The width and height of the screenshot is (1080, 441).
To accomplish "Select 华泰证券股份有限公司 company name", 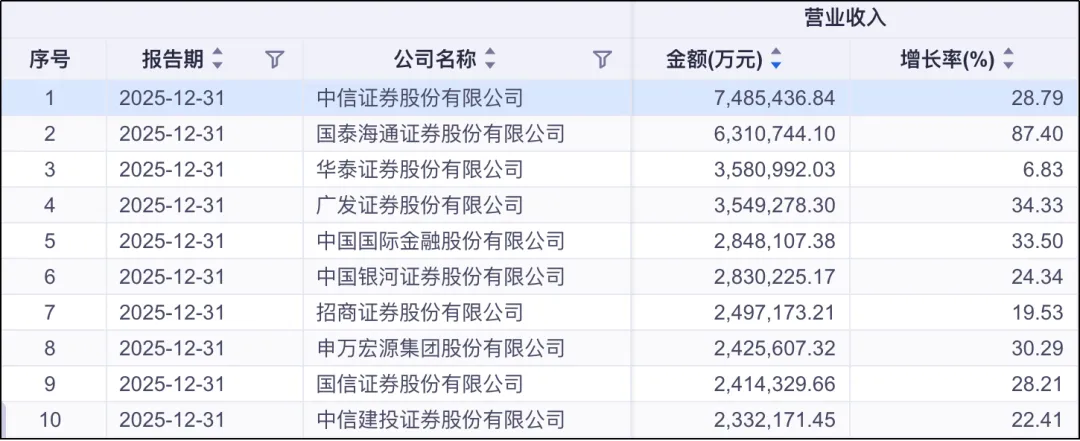I will click(x=420, y=170).
